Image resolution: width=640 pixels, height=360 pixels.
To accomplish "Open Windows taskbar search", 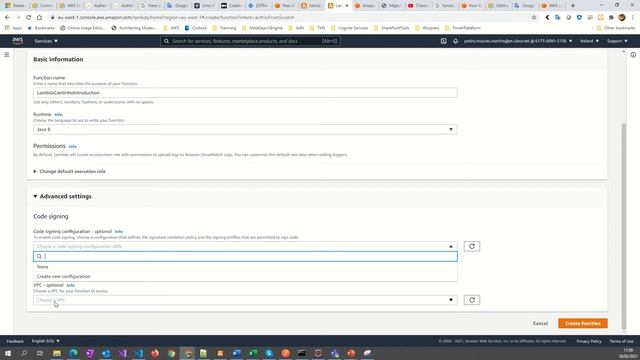I will click(x=24, y=353).
